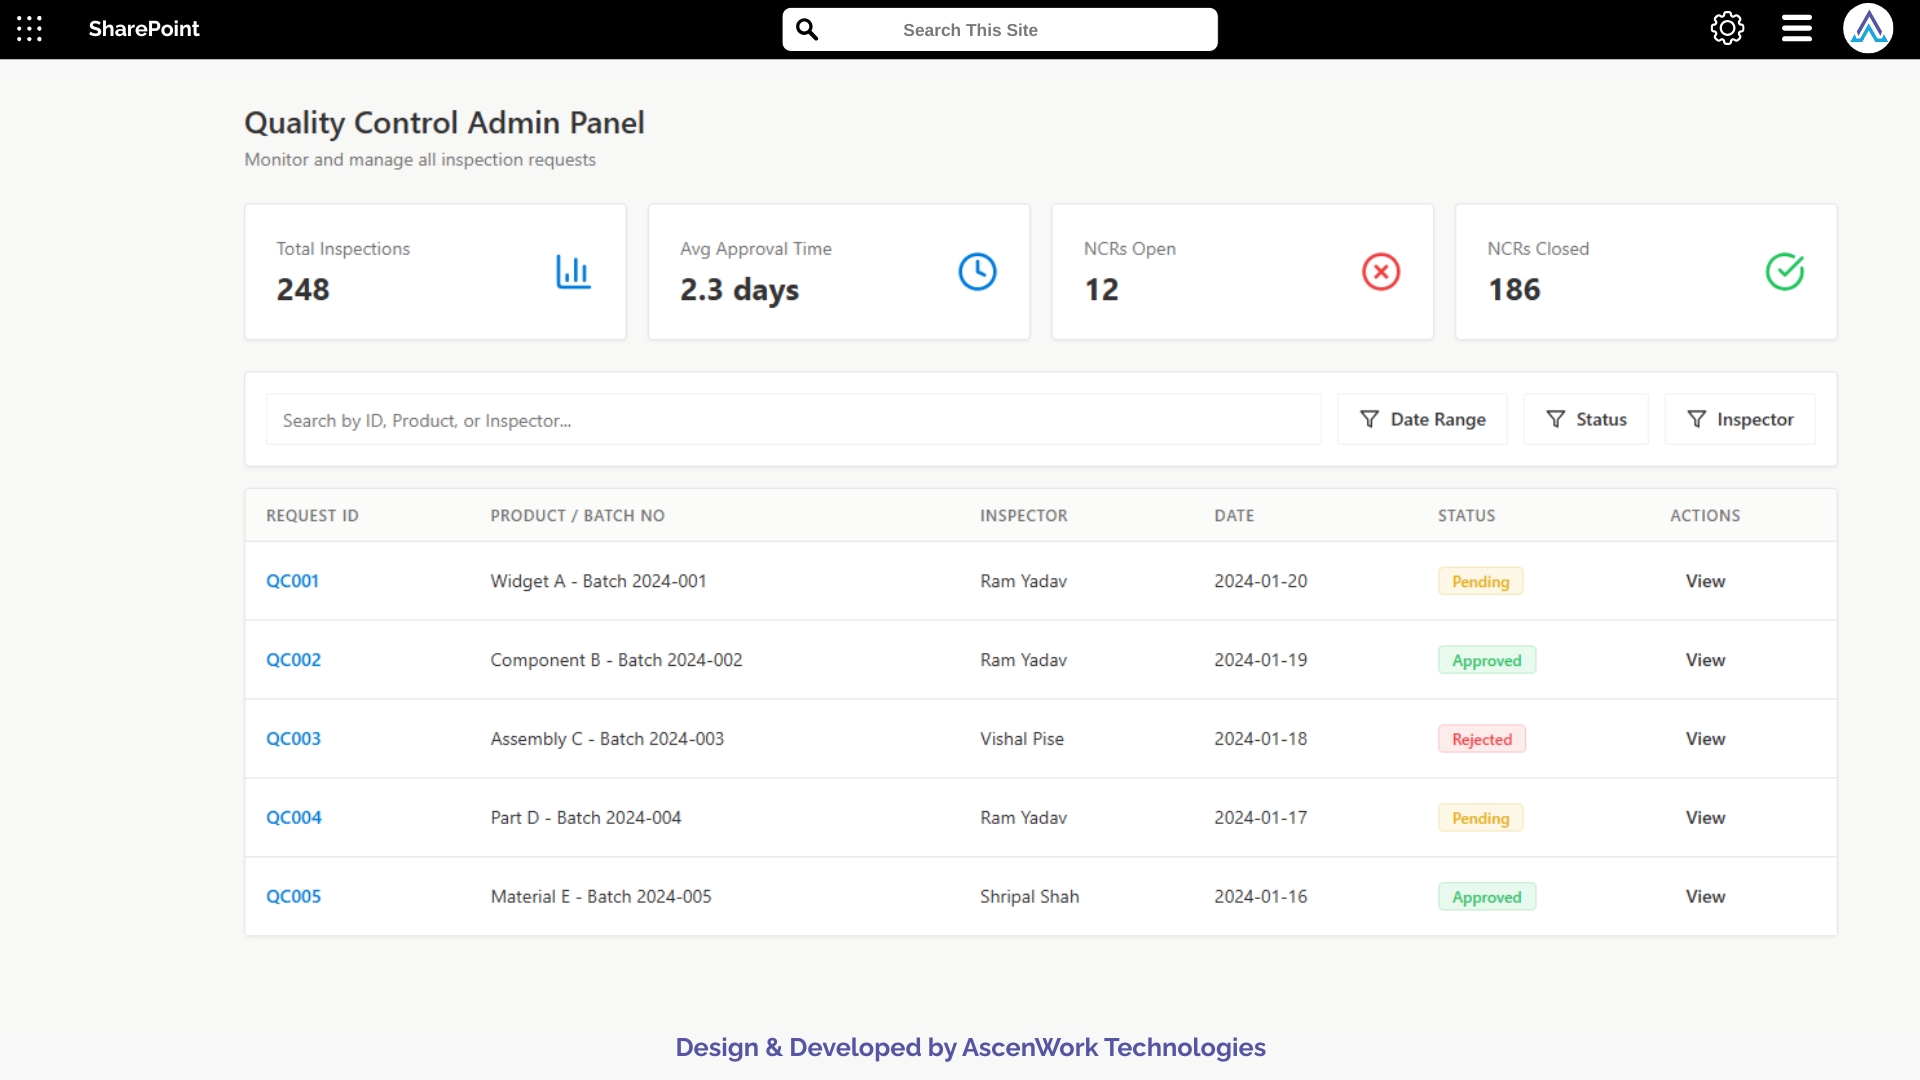Click the red X icon on NCRs Open

coord(1381,271)
